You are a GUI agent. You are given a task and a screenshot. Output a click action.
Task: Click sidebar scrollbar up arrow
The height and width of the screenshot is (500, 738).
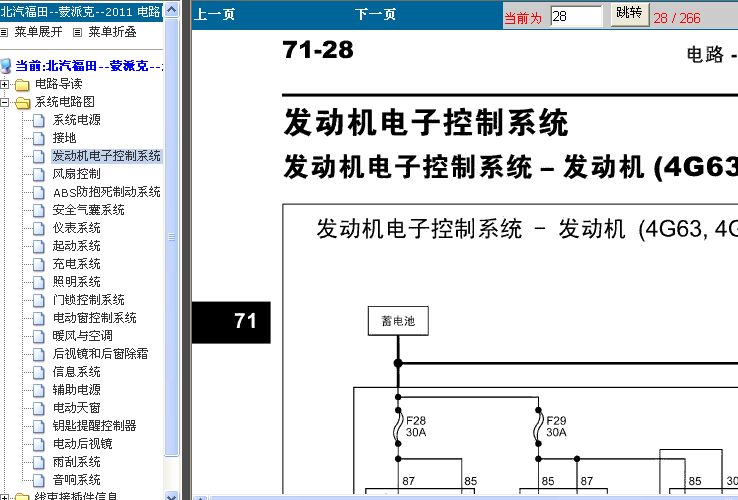tap(172, 9)
